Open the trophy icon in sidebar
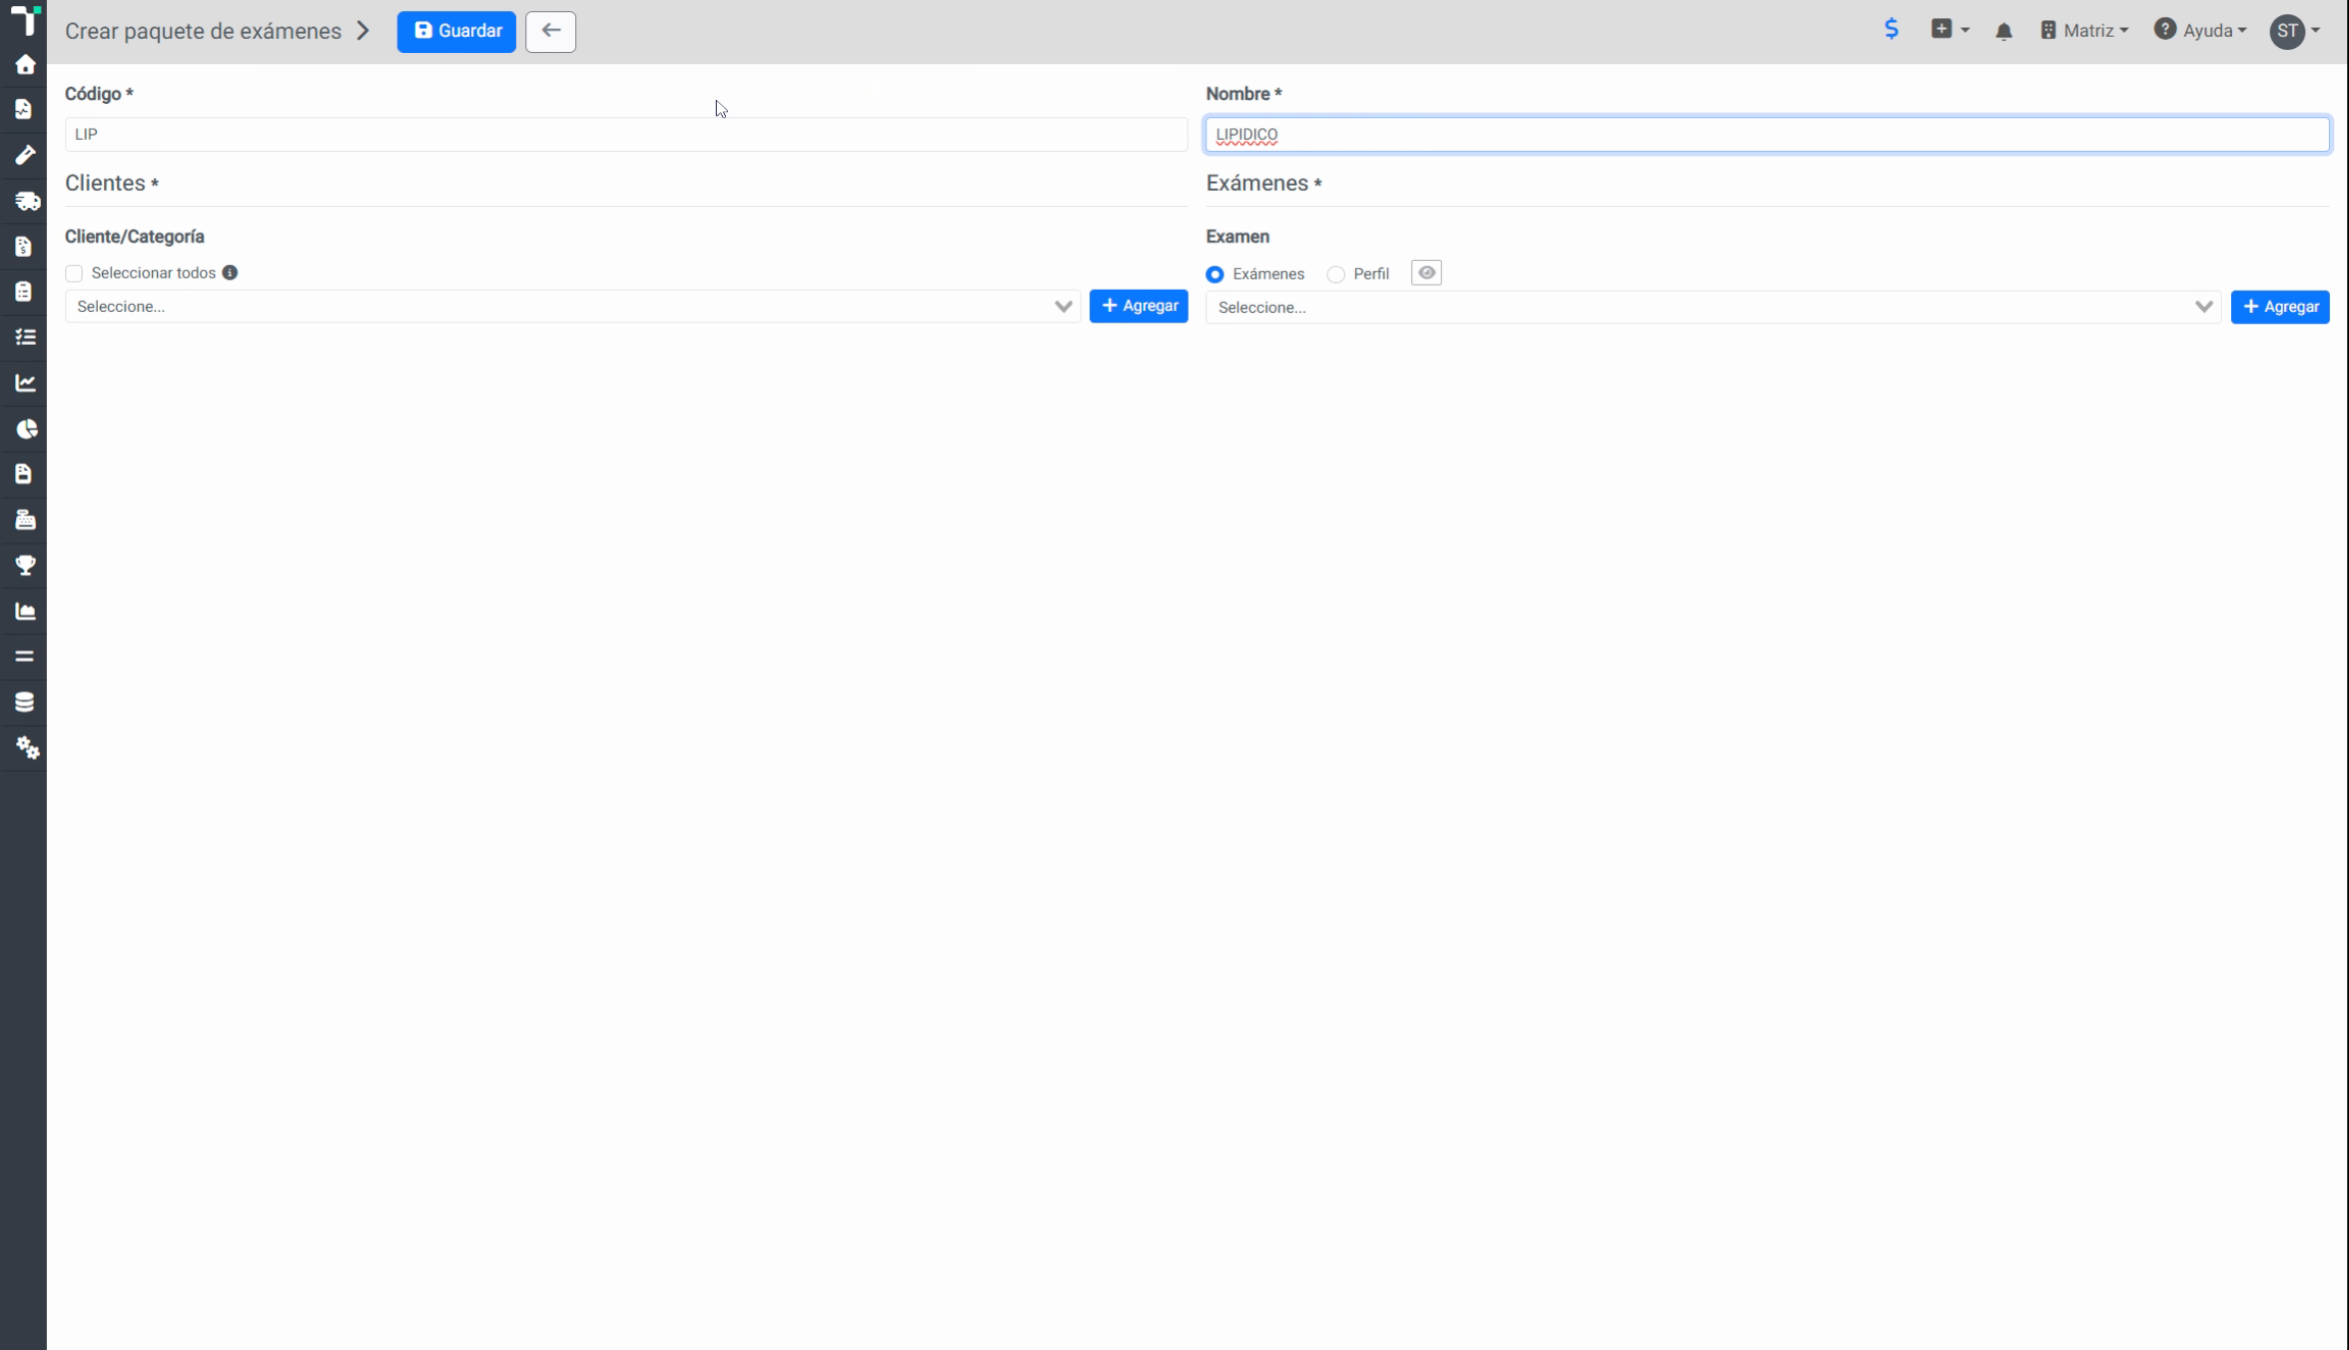This screenshot has height=1350, width=2349. pyautogui.click(x=25, y=566)
